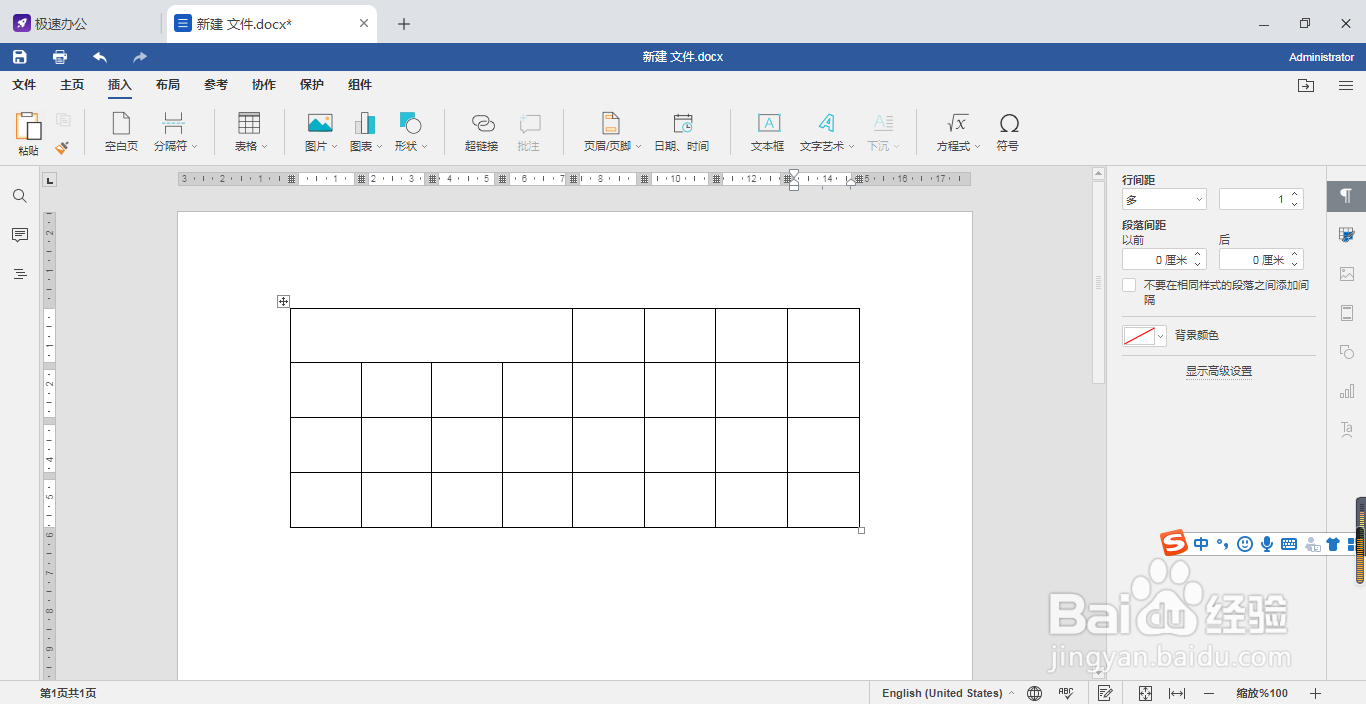Screen dimensions: 1366x704
Task: Switch to Layout (布局) tab
Action: pos(168,85)
